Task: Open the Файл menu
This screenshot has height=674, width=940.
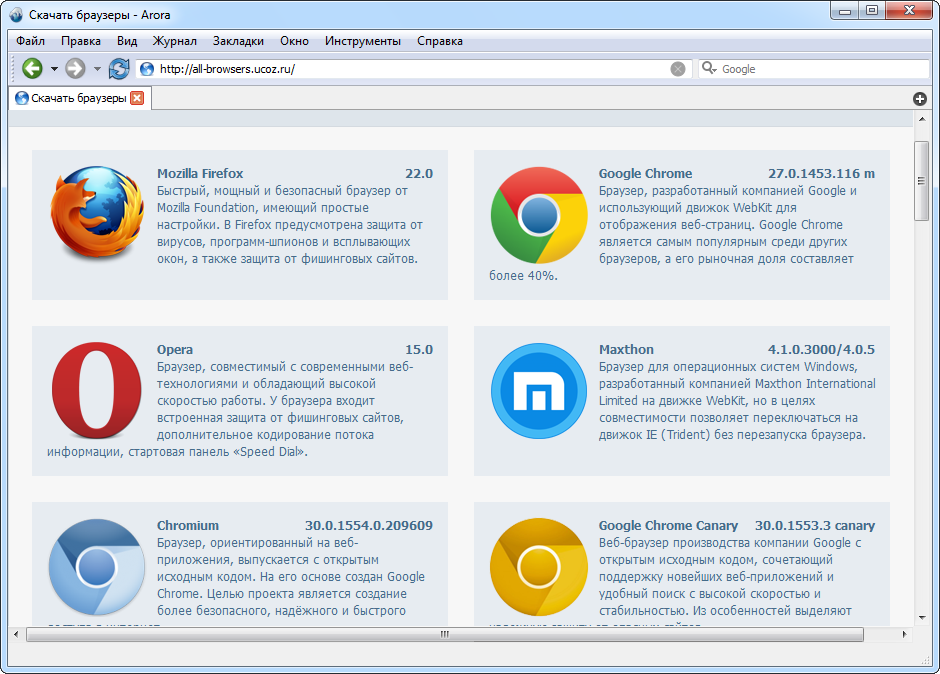Action: (30, 41)
